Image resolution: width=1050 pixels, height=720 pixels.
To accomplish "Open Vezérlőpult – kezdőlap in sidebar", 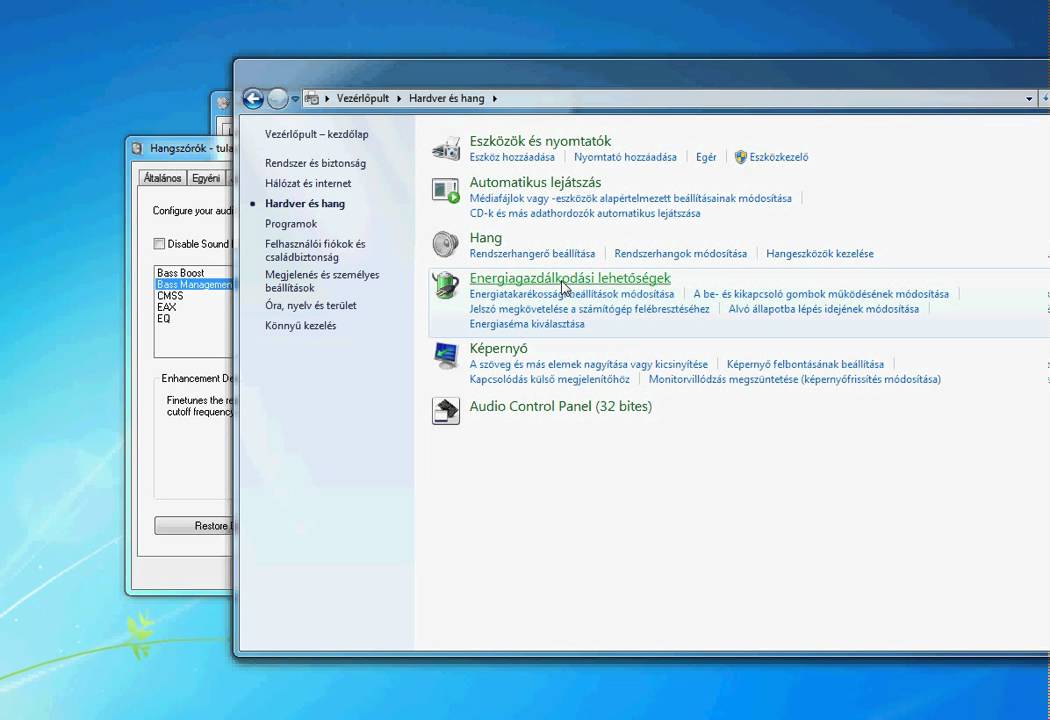I will tap(317, 134).
